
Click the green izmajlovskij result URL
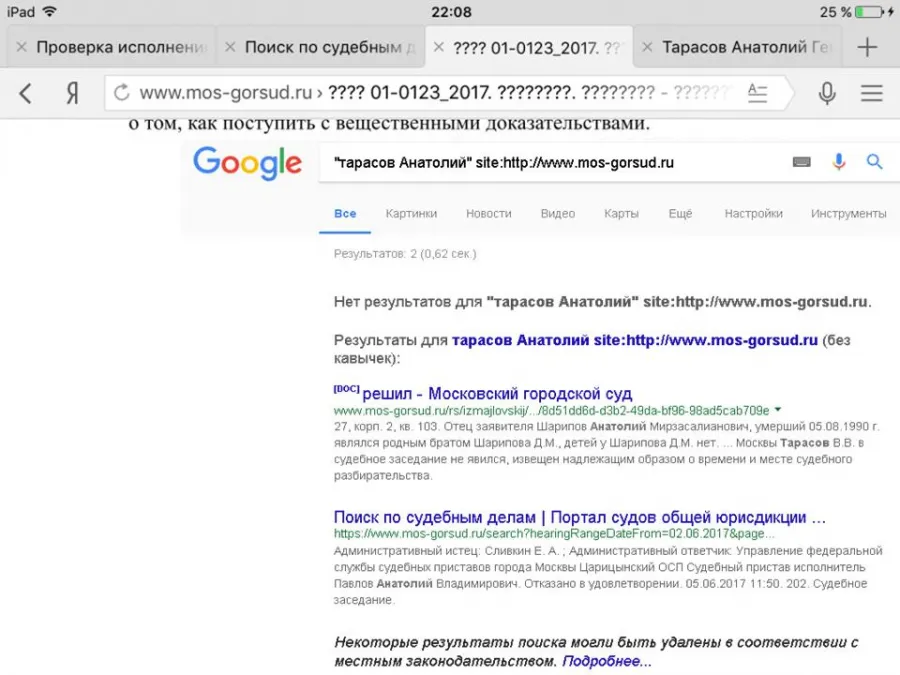coord(551,410)
